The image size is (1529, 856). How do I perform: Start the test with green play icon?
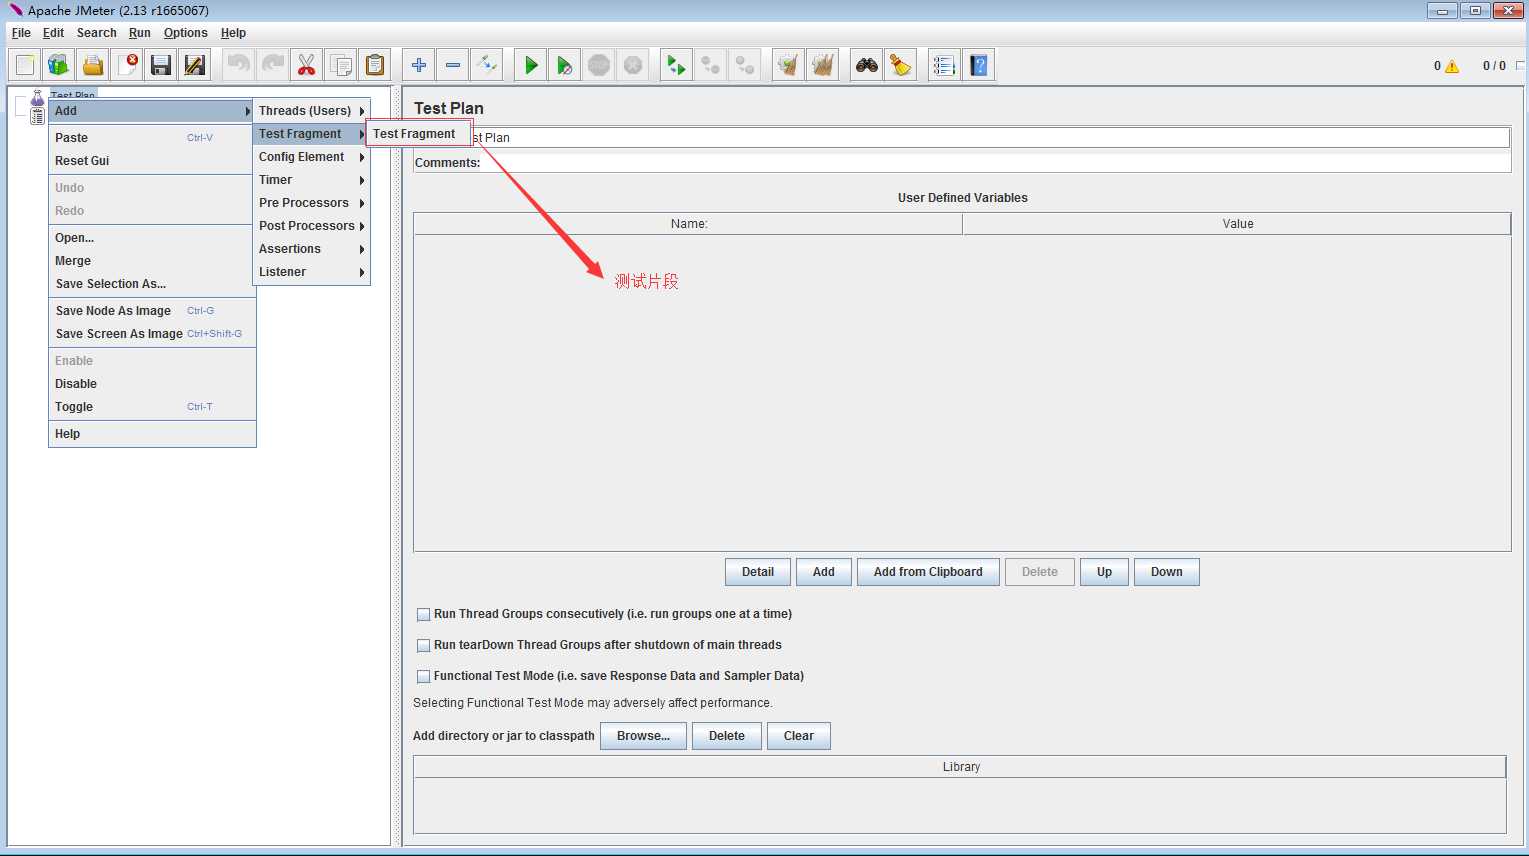pyautogui.click(x=531, y=65)
